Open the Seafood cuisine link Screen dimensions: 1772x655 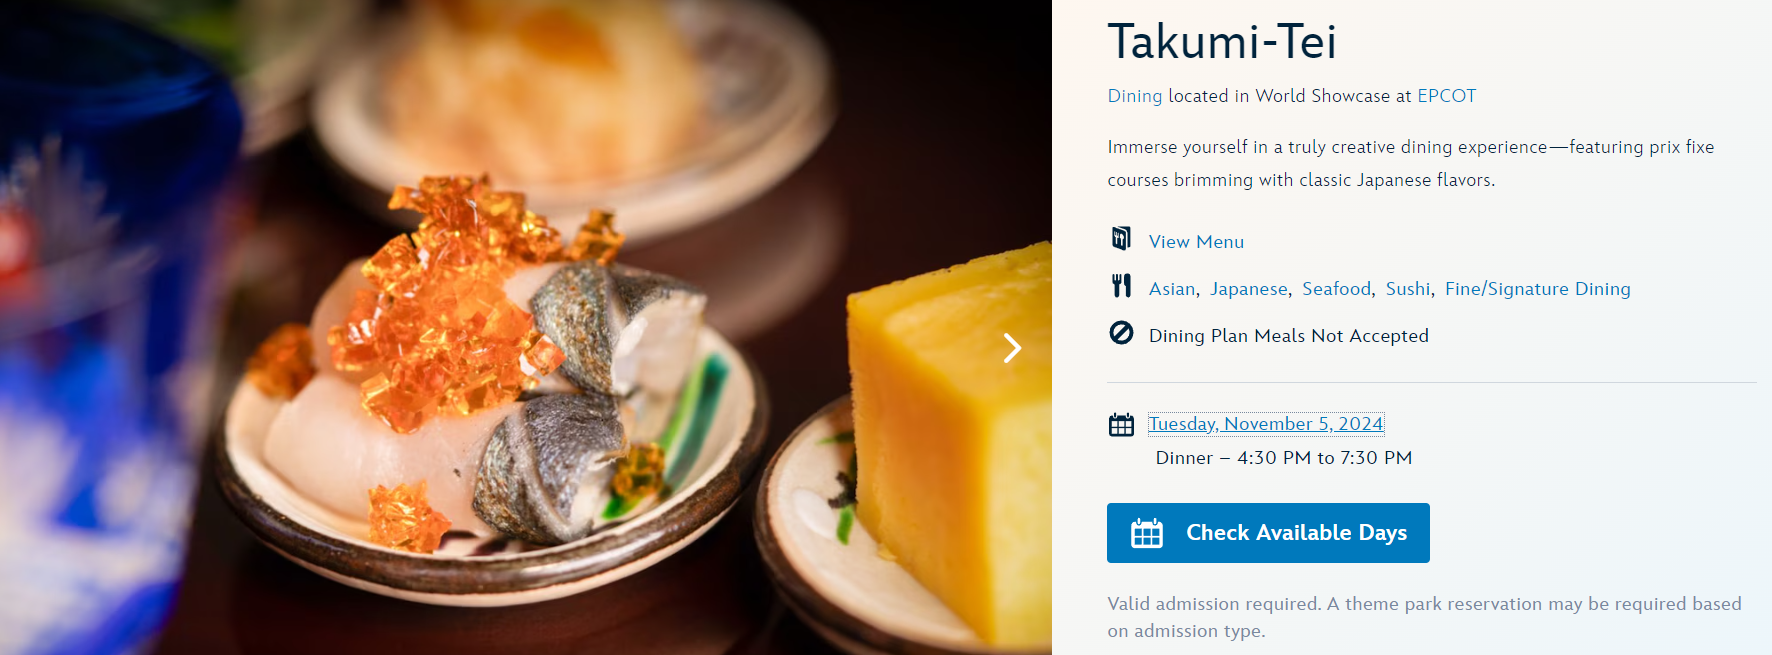click(x=1336, y=289)
